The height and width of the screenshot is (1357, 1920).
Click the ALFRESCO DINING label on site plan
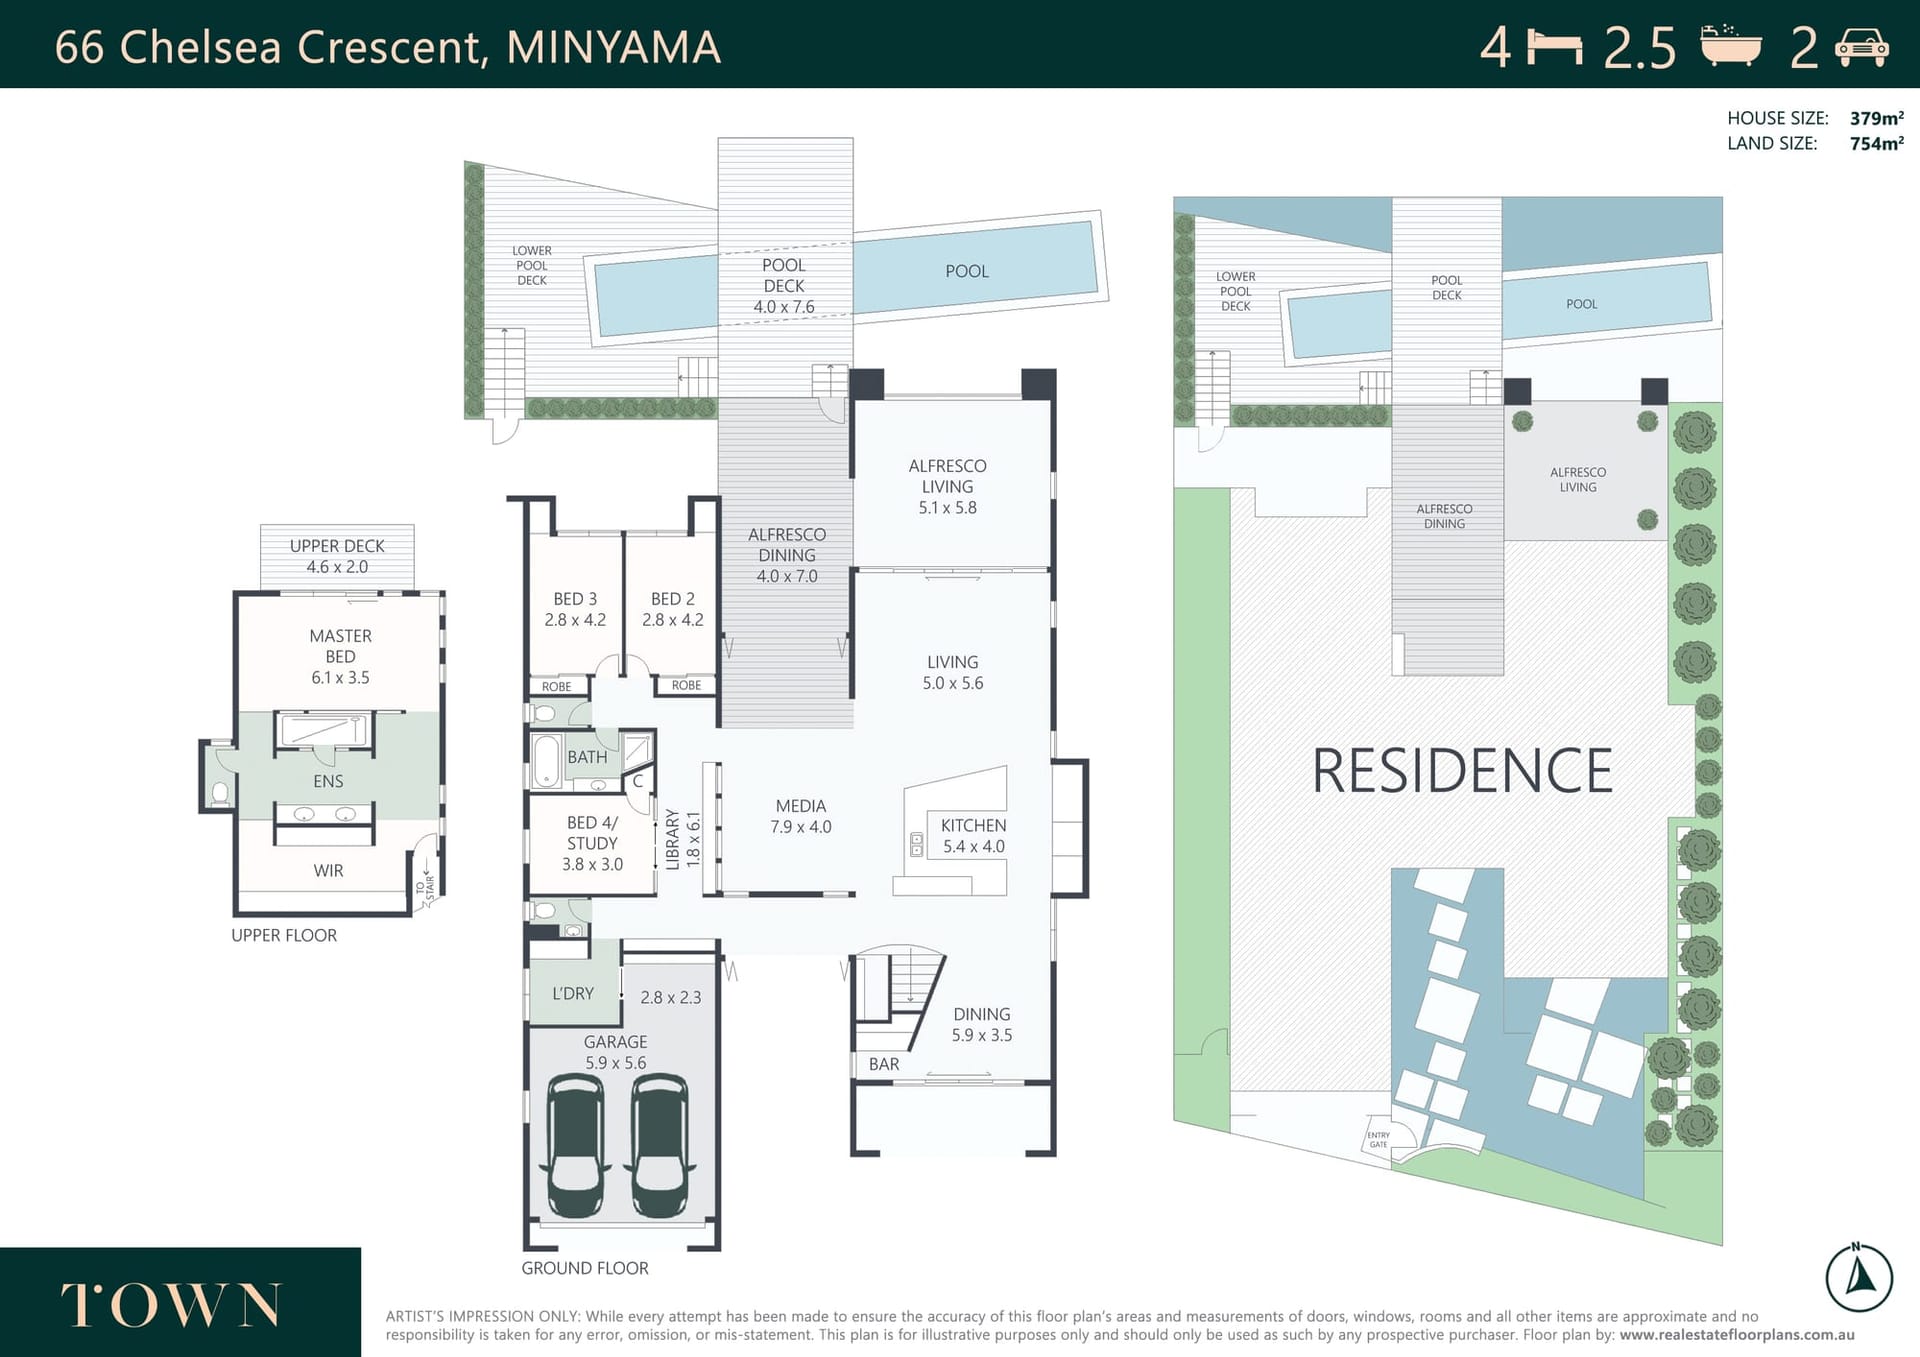pyautogui.click(x=1445, y=516)
